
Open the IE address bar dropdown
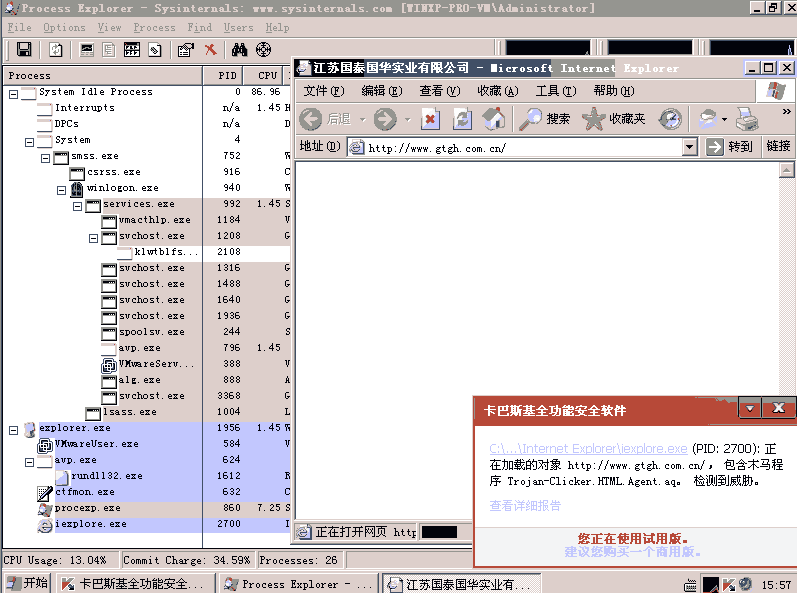689,147
